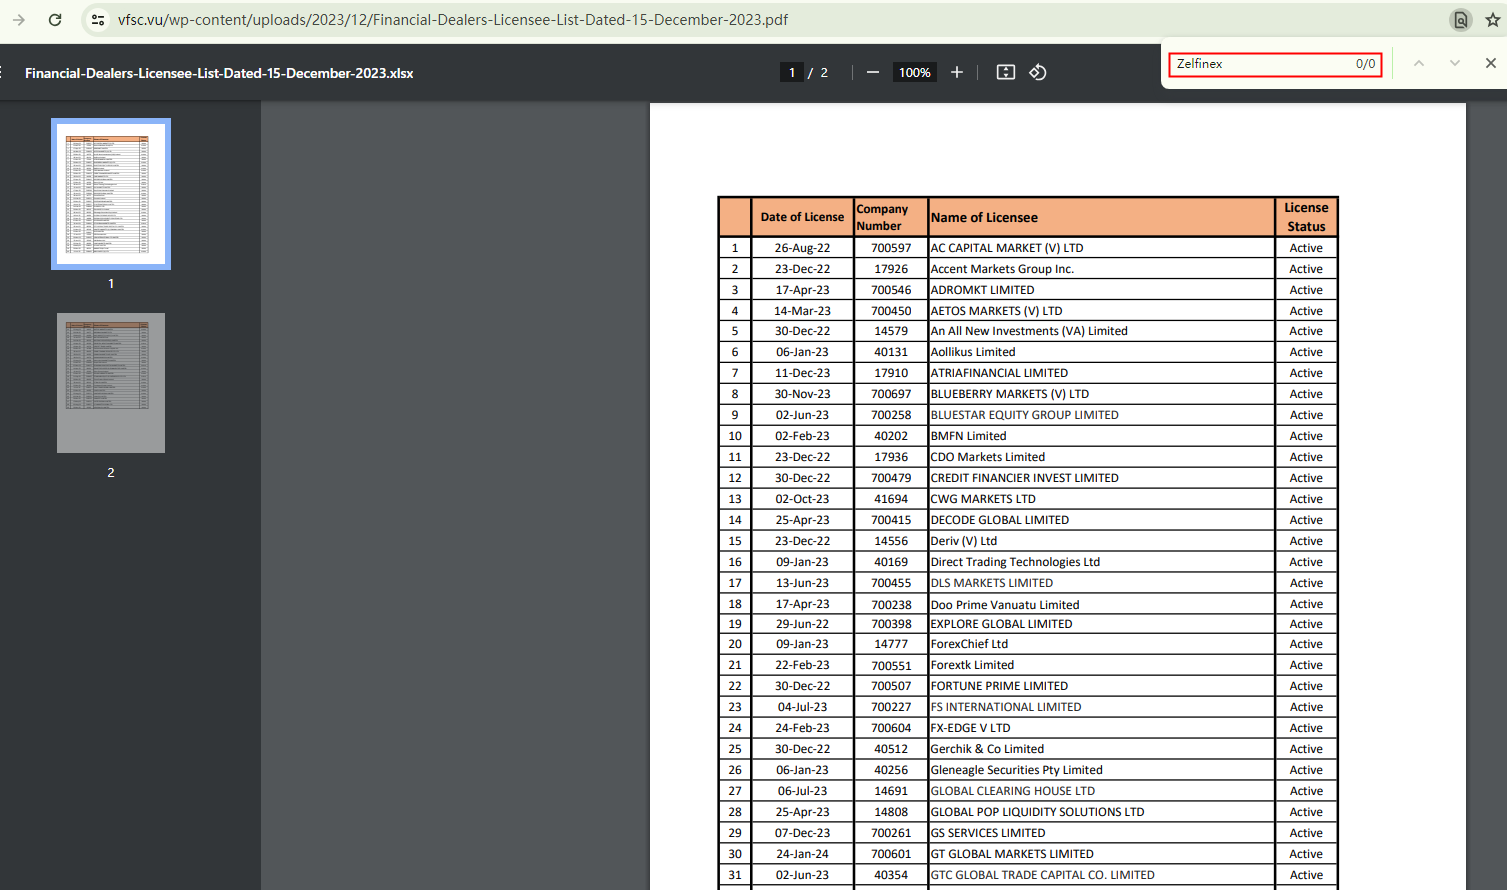
Task: Rotate the document counterclockwise
Action: [1038, 72]
